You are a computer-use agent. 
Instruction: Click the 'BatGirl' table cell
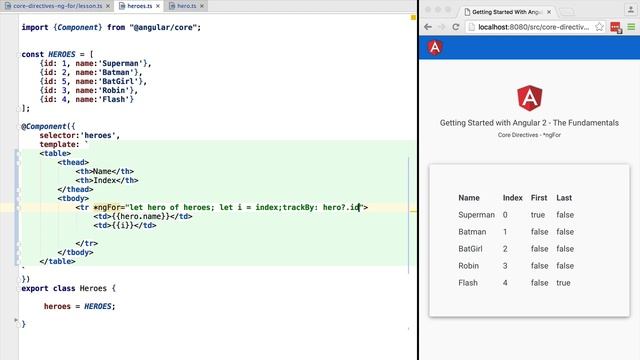pyautogui.click(x=470, y=249)
